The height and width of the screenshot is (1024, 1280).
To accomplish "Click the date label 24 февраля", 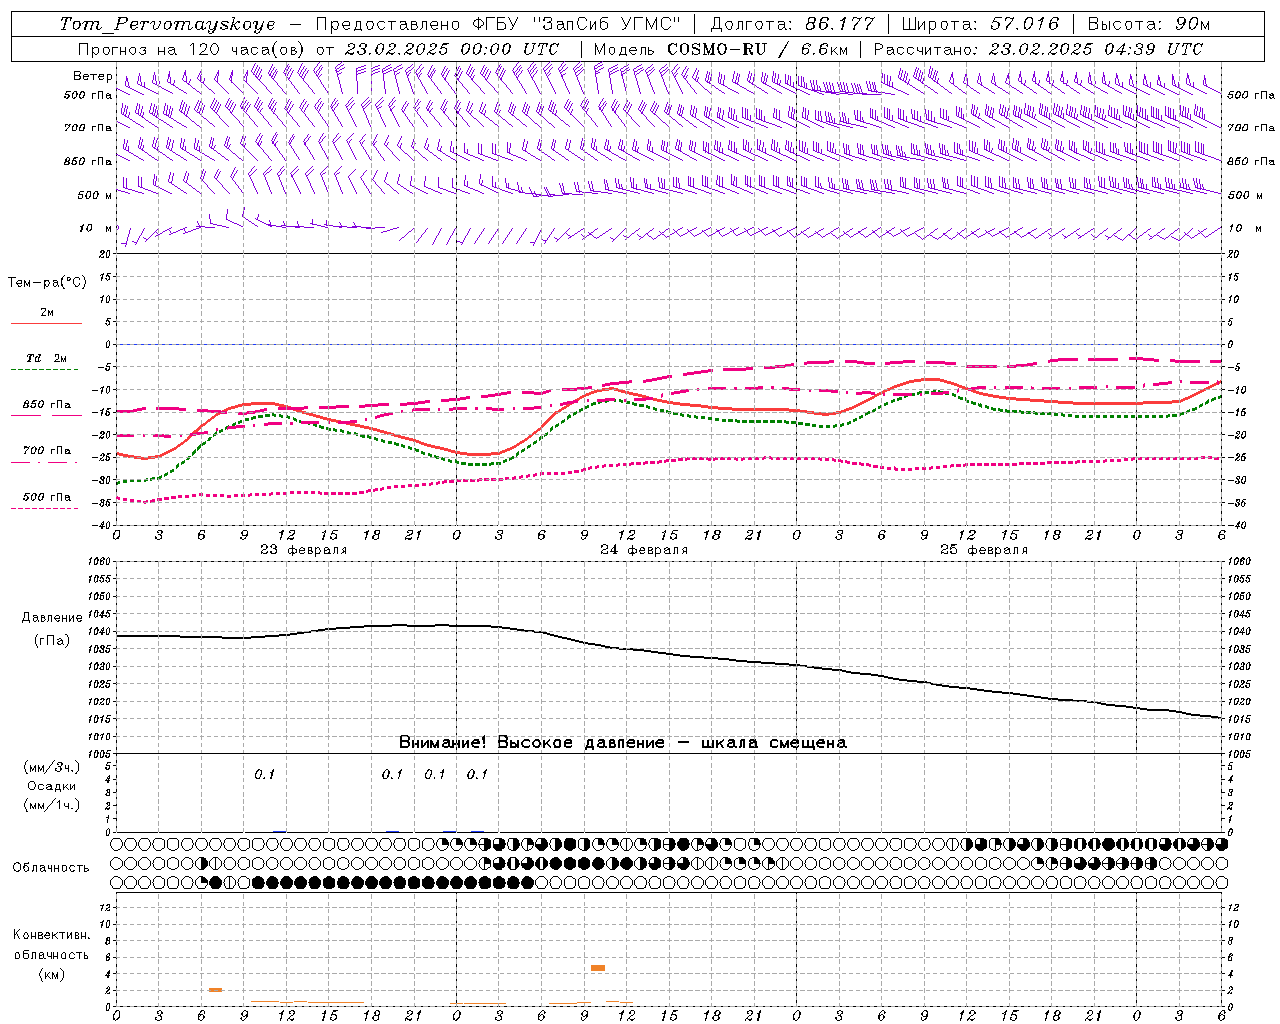I will click(644, 550).
